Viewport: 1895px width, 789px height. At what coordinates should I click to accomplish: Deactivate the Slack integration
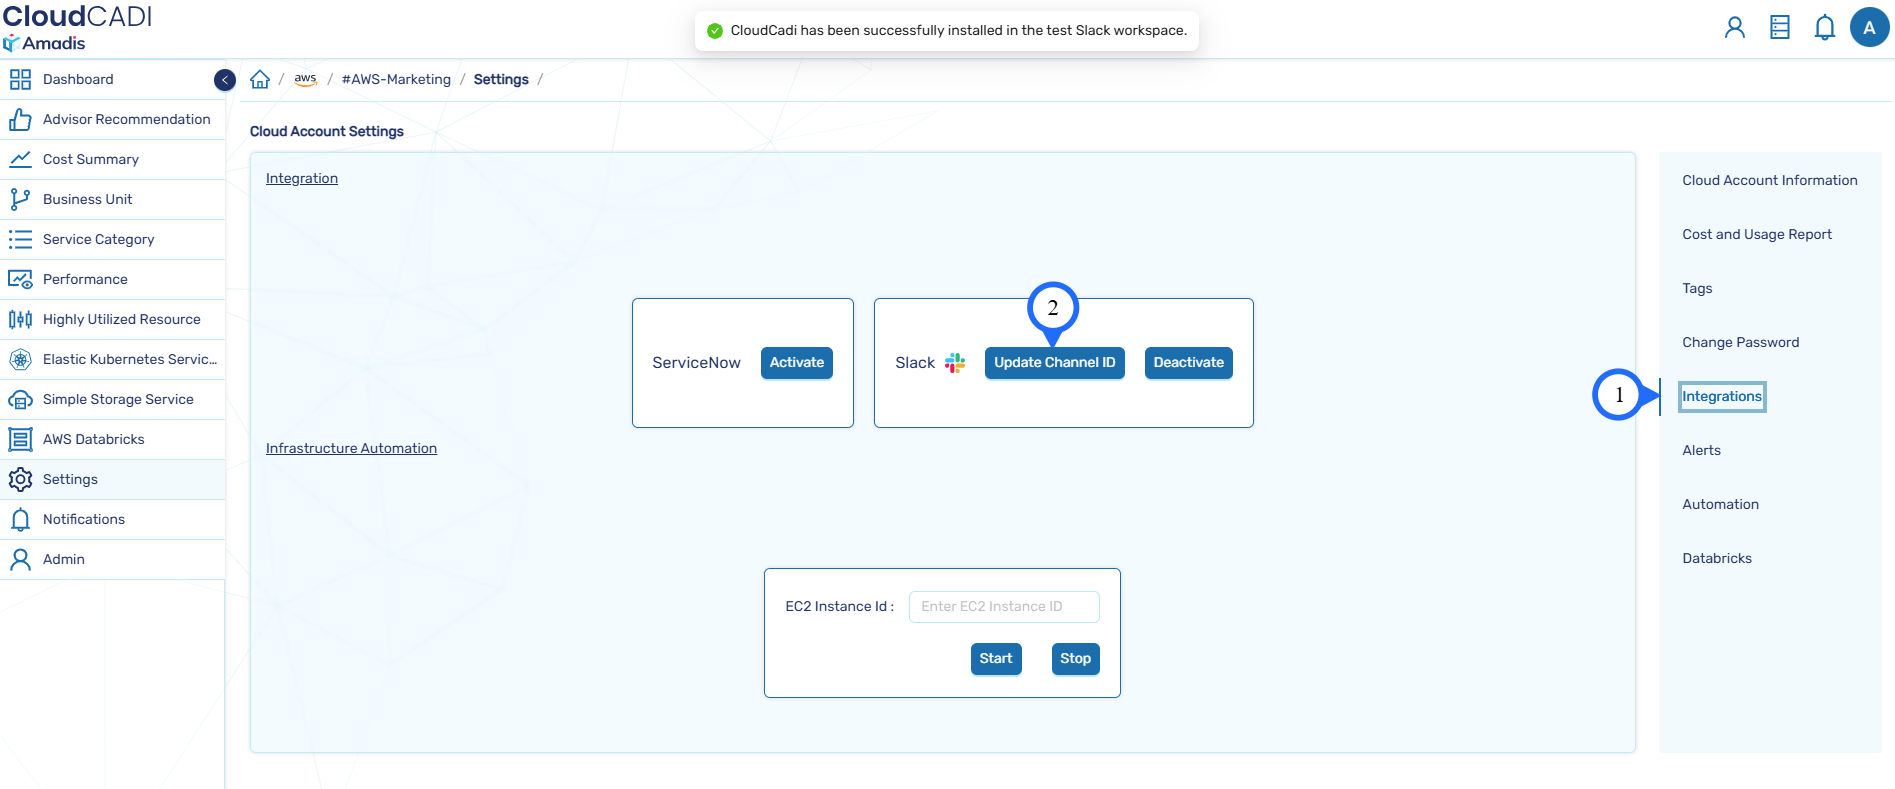pos(1188,363)
